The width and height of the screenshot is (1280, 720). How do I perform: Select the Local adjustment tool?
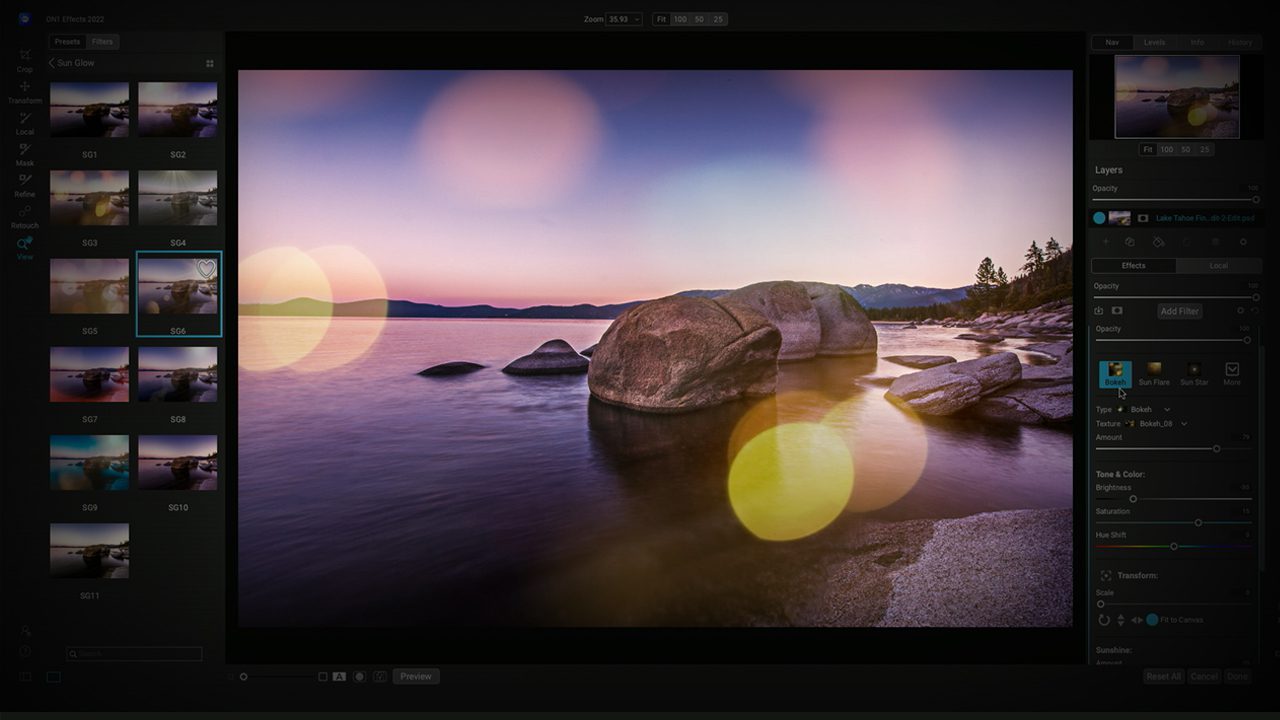click(25, 122)
